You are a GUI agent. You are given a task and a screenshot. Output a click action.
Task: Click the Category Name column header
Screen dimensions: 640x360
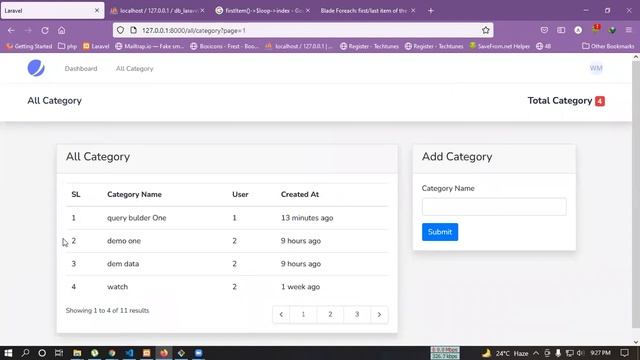134,194
